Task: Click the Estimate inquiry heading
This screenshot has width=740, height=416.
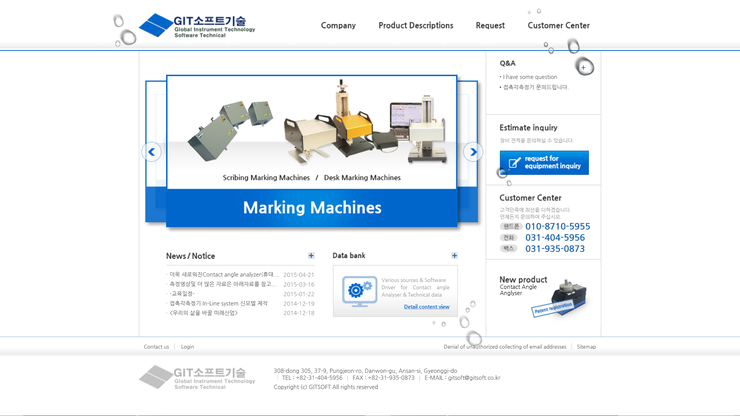Action: [x=528, y=127]
